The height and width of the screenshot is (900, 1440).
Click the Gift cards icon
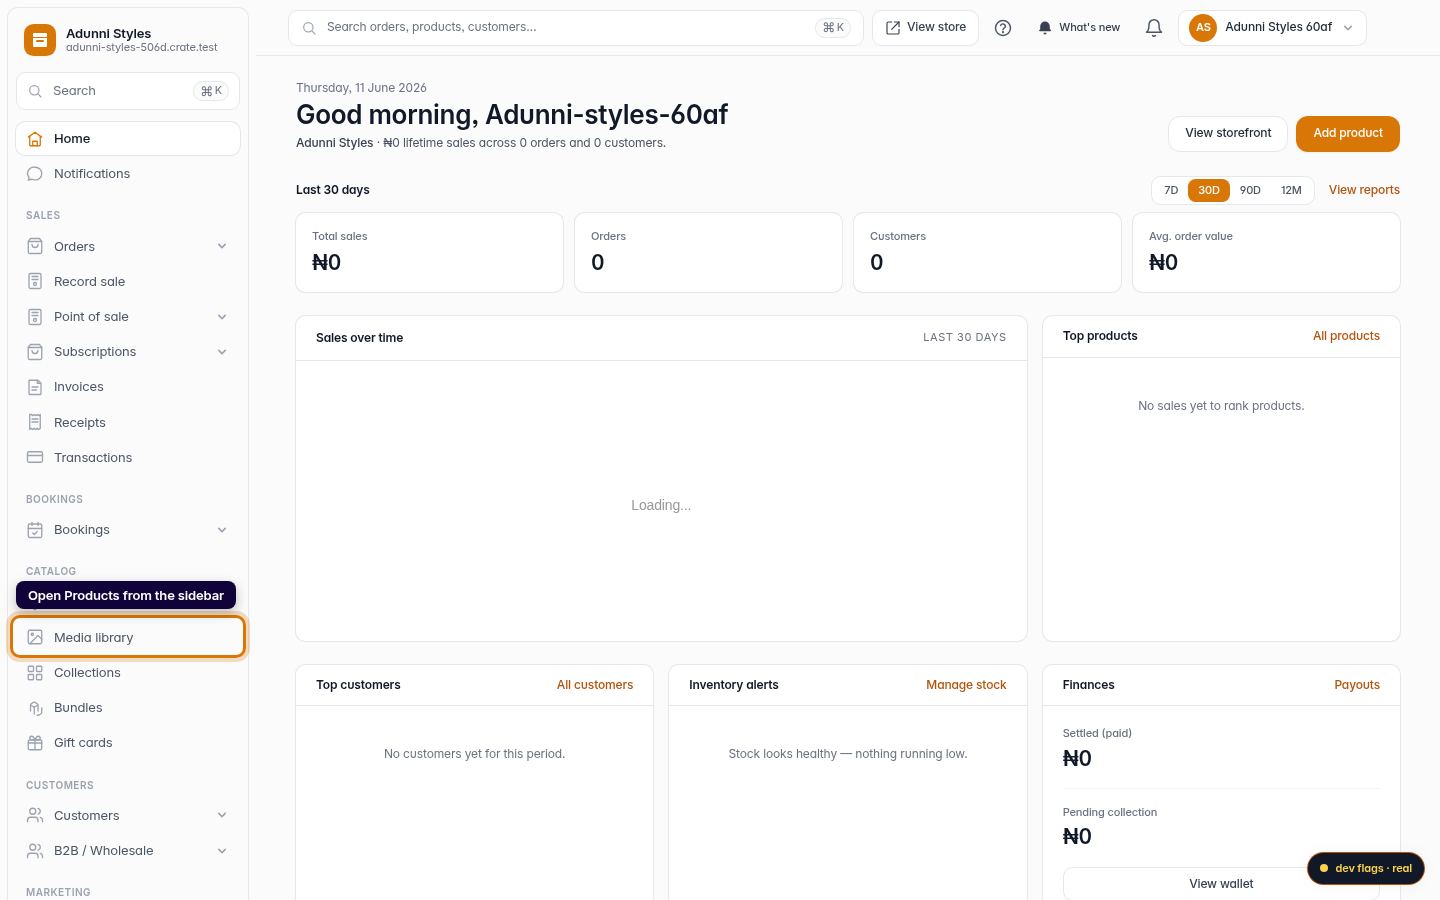click(x=35, y=743)
